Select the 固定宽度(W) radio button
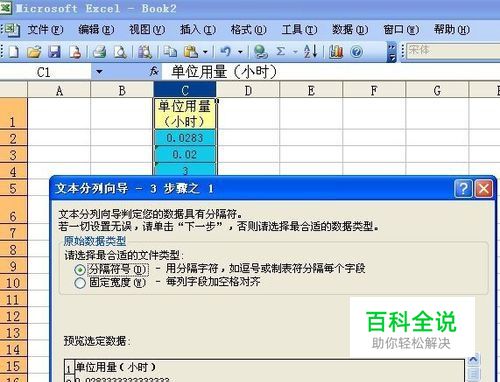Viewport: 500px width, 382px height. pos(80,283)
